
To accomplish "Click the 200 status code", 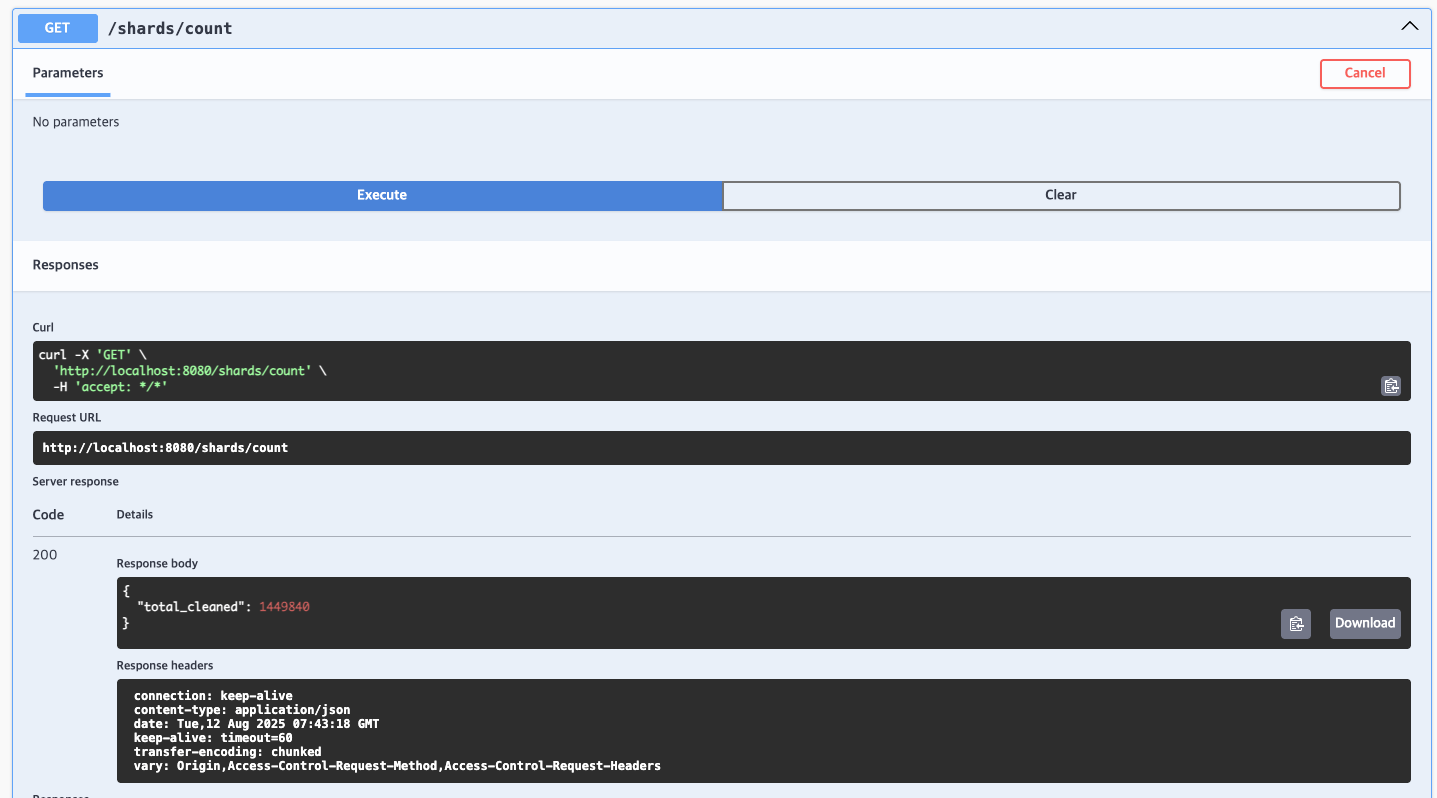I will [45, 555].
